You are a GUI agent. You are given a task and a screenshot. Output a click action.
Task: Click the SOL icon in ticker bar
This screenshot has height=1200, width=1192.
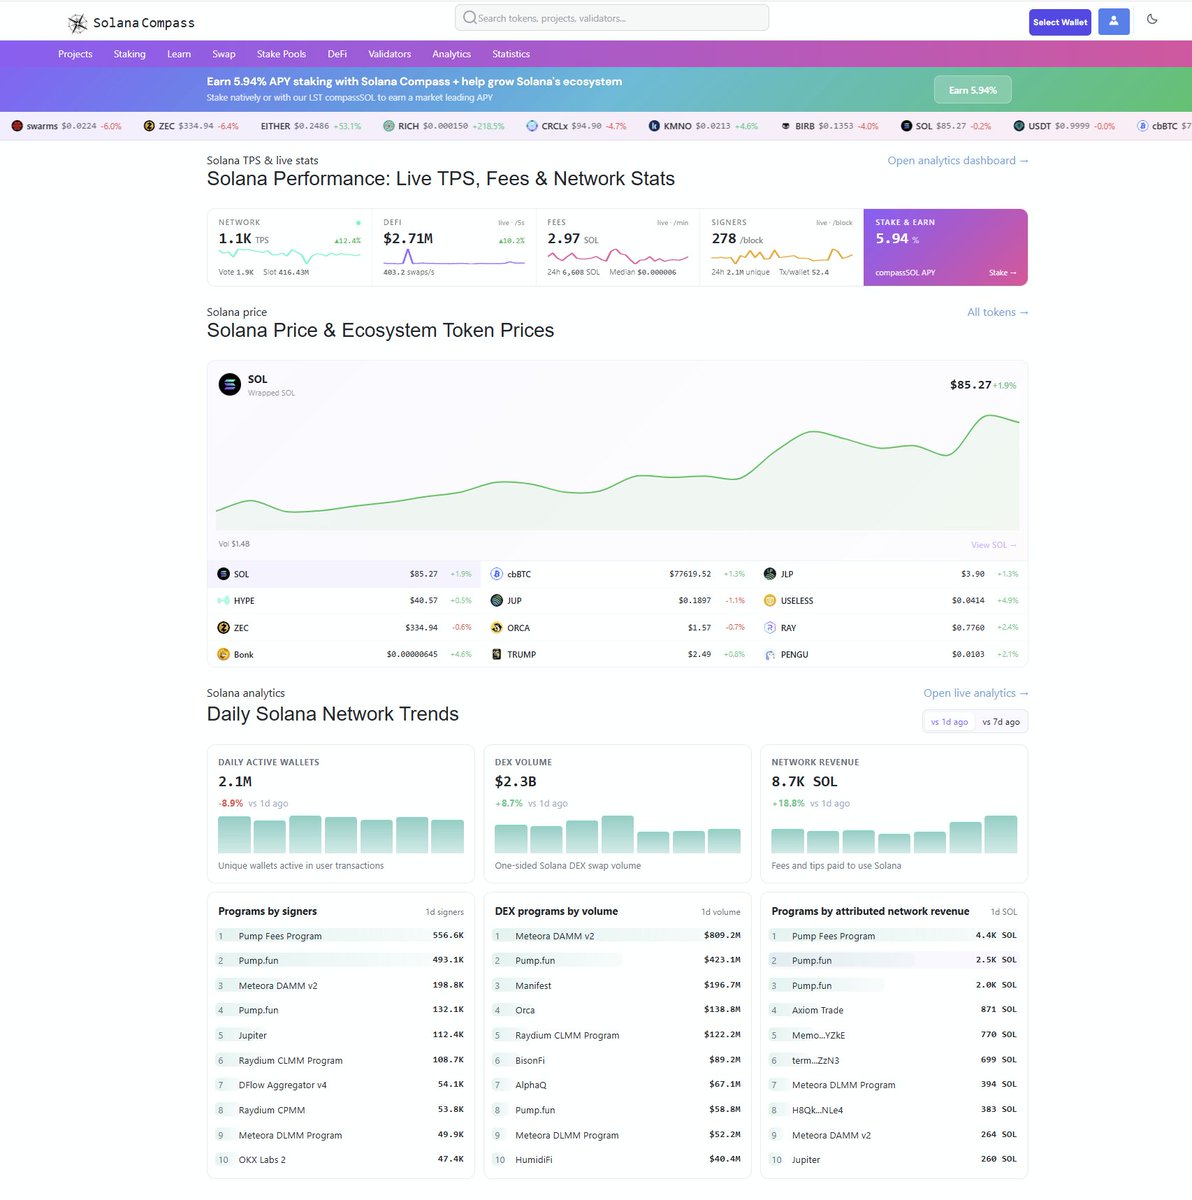(906, 126)
